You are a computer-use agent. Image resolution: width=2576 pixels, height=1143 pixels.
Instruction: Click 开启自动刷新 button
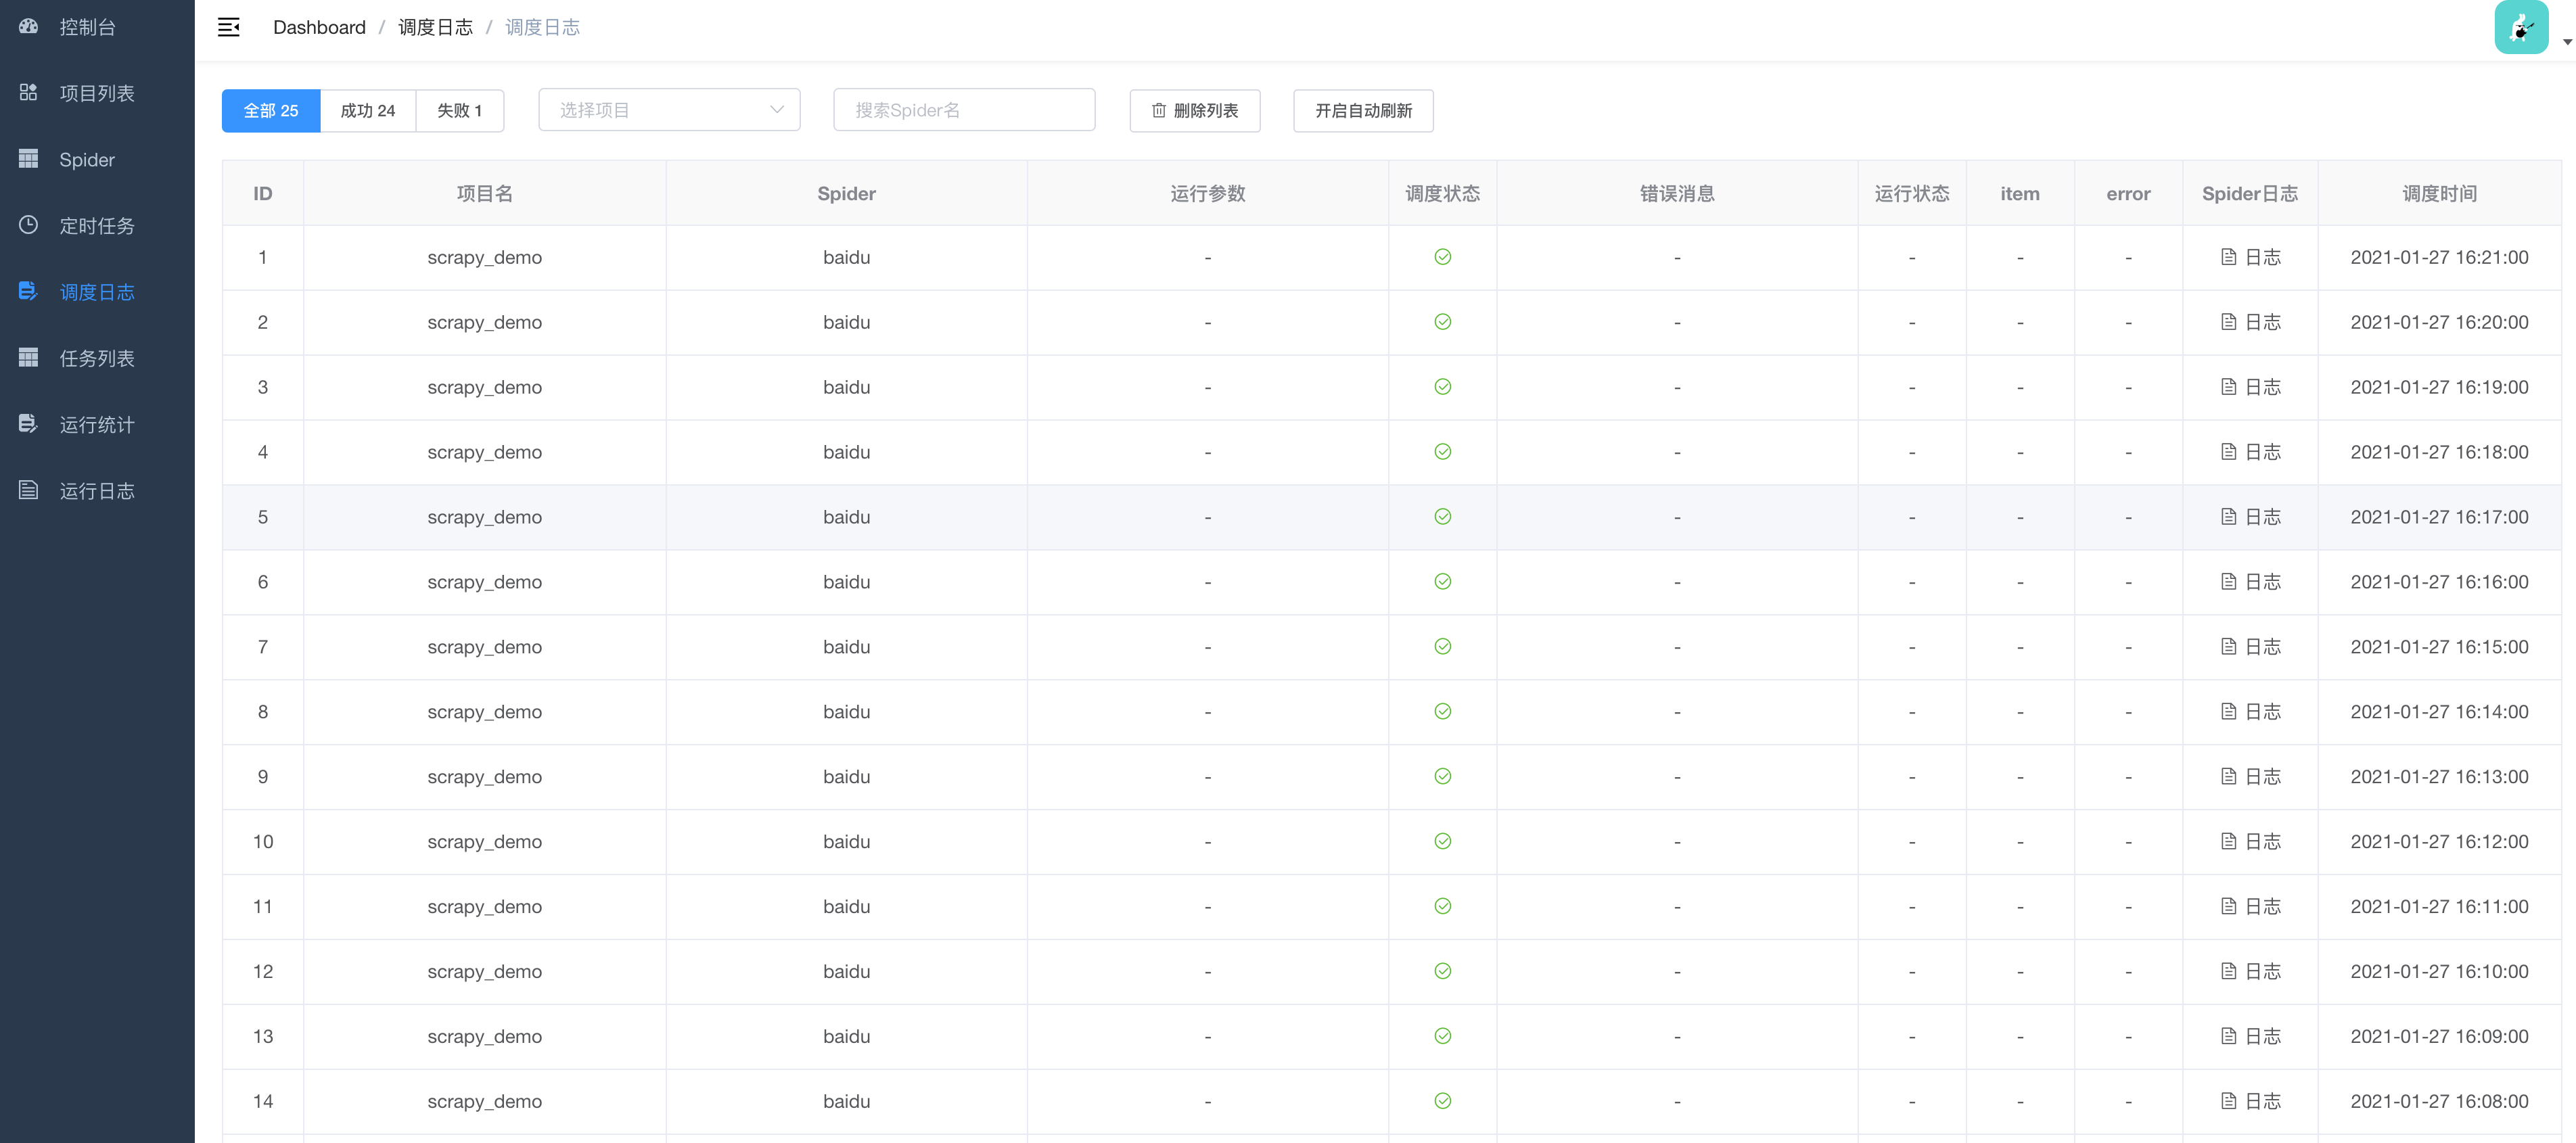[1362, 110]
